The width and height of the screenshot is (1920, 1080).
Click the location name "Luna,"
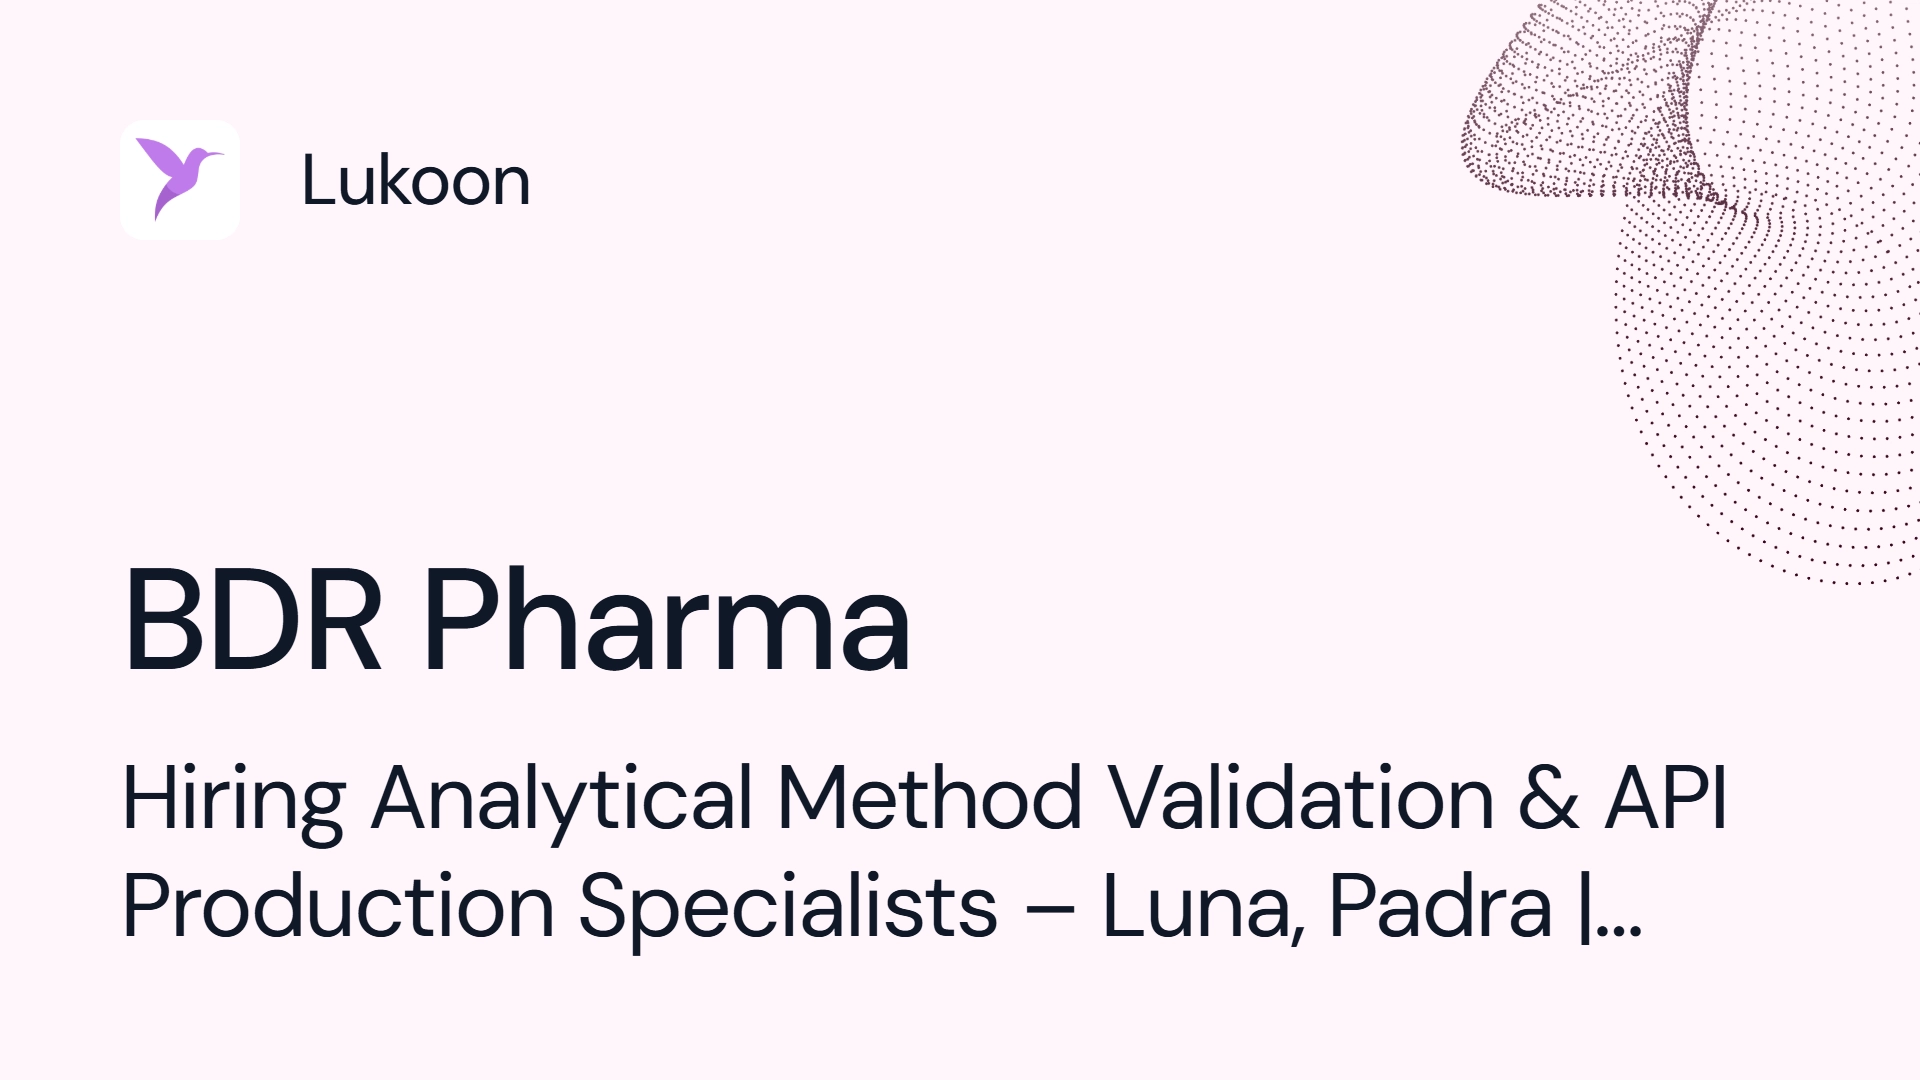click(x=1204, y=908)
